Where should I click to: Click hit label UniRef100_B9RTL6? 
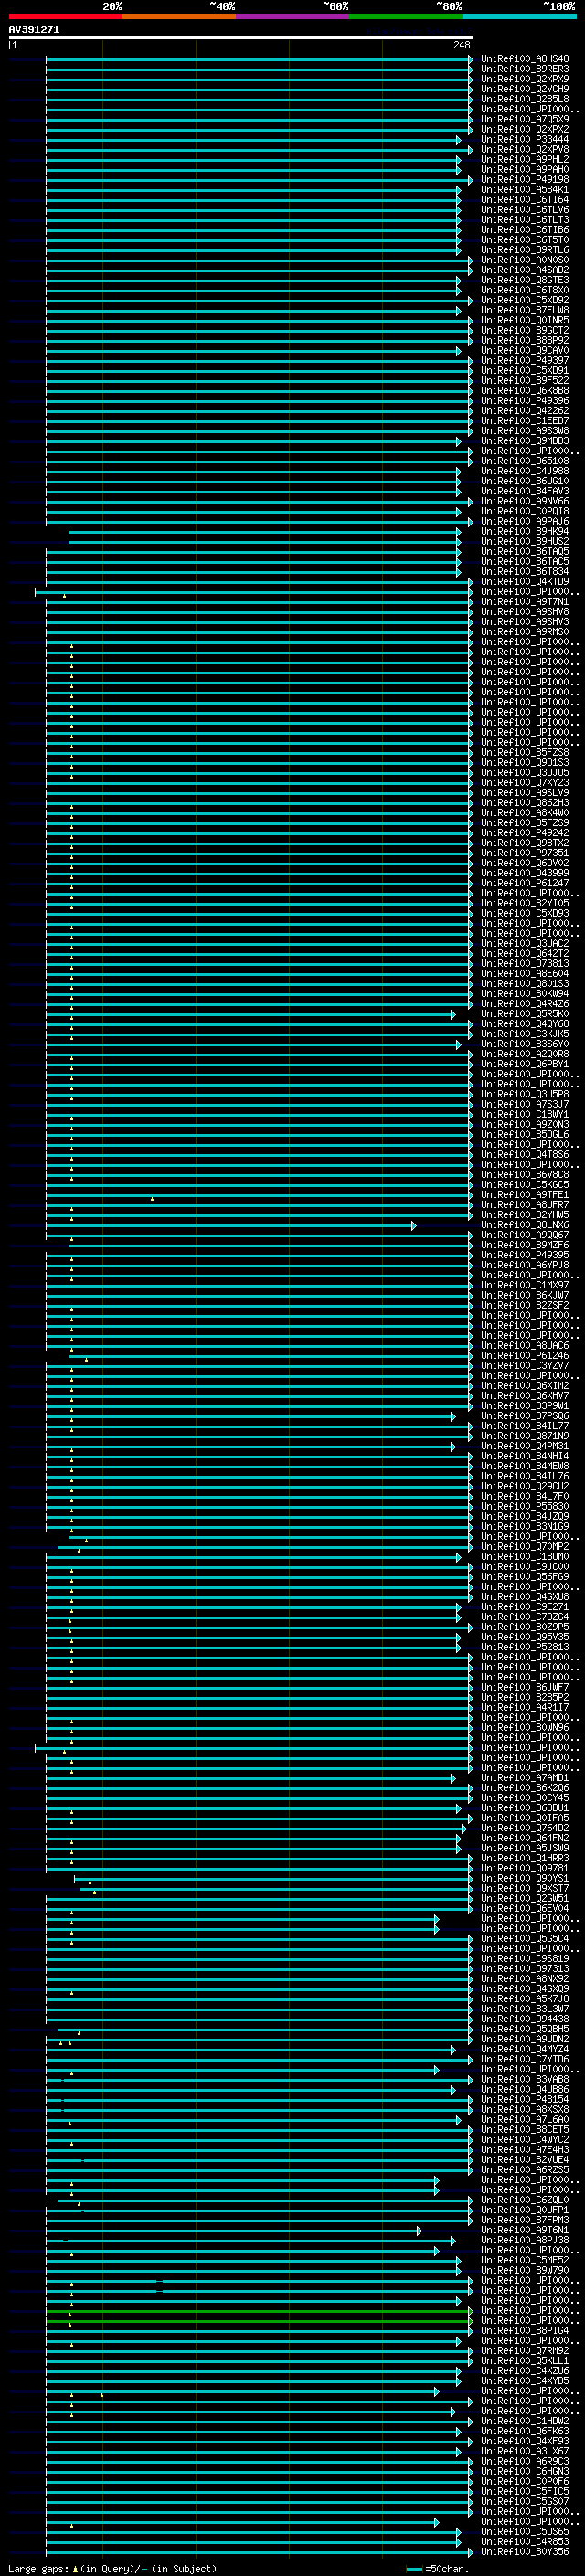tap(525, 250)
